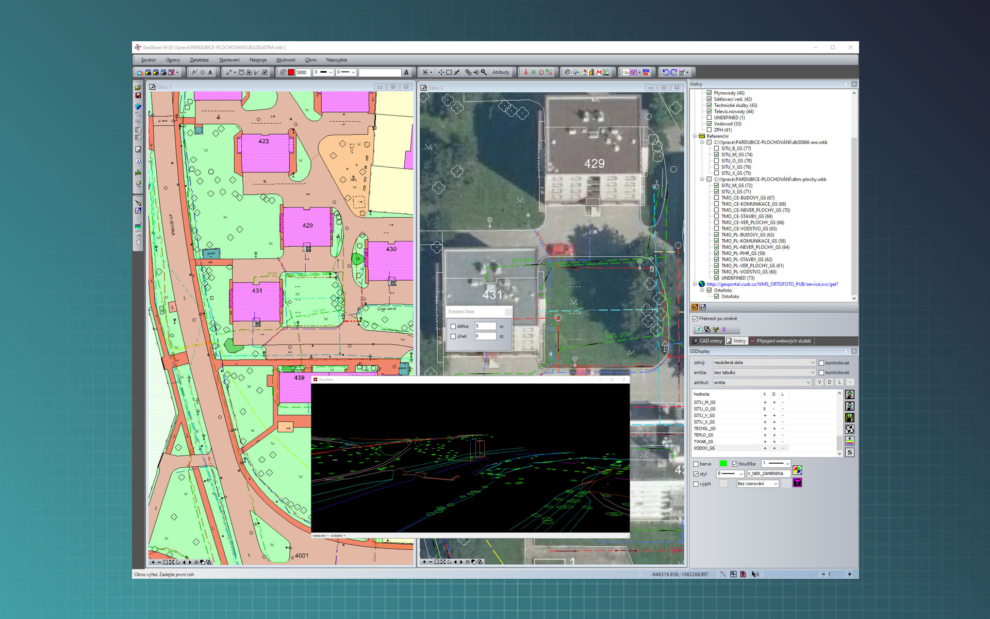
Task: Open the toolbar line width dropdown showing 3
Action: [x=323, y=73]
